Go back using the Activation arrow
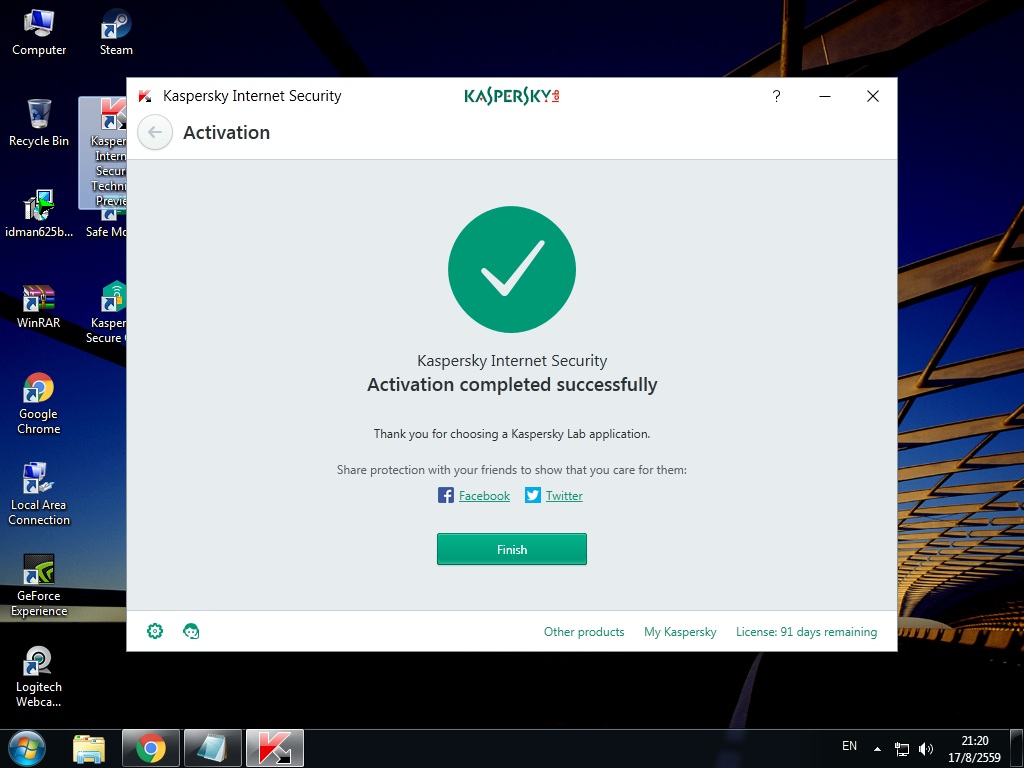This screenshot has width=1024, height=768. point(155,133)
